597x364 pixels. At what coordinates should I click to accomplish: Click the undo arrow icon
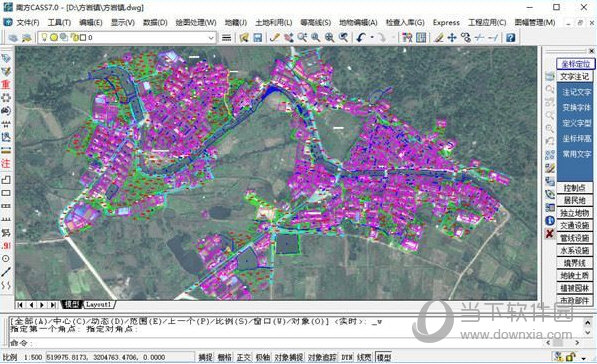[361, 37]
